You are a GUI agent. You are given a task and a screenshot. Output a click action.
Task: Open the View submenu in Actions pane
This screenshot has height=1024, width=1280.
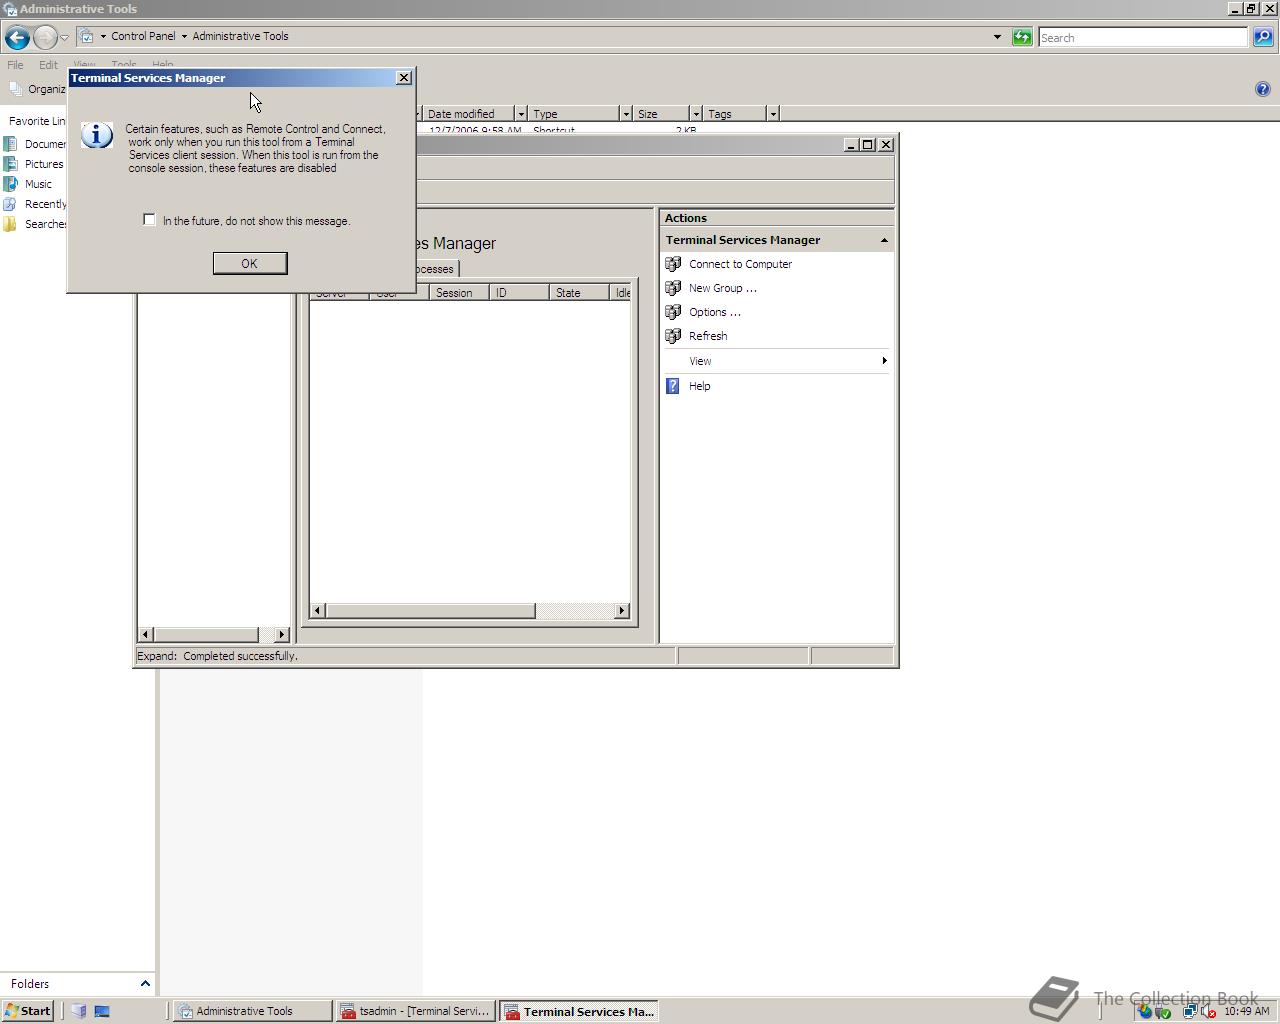pos(777,361)
